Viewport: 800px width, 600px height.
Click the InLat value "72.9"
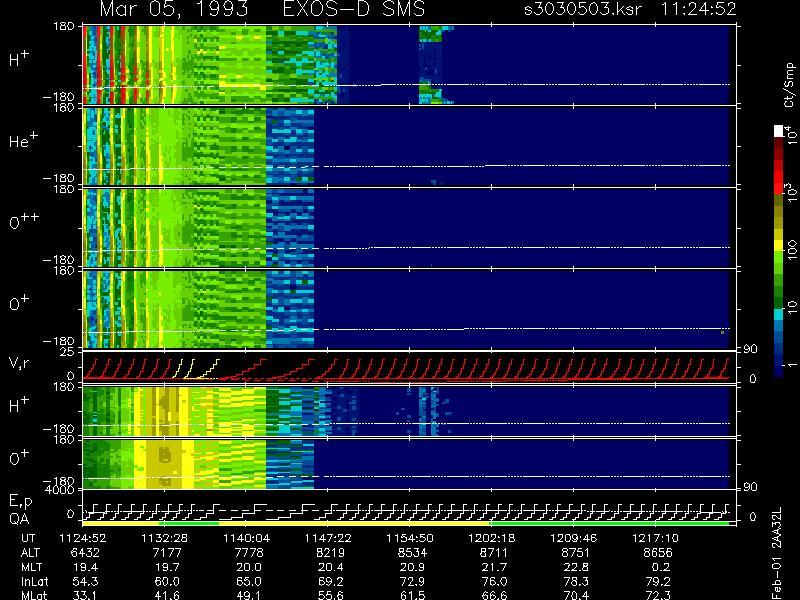click(x=412, y=581)
